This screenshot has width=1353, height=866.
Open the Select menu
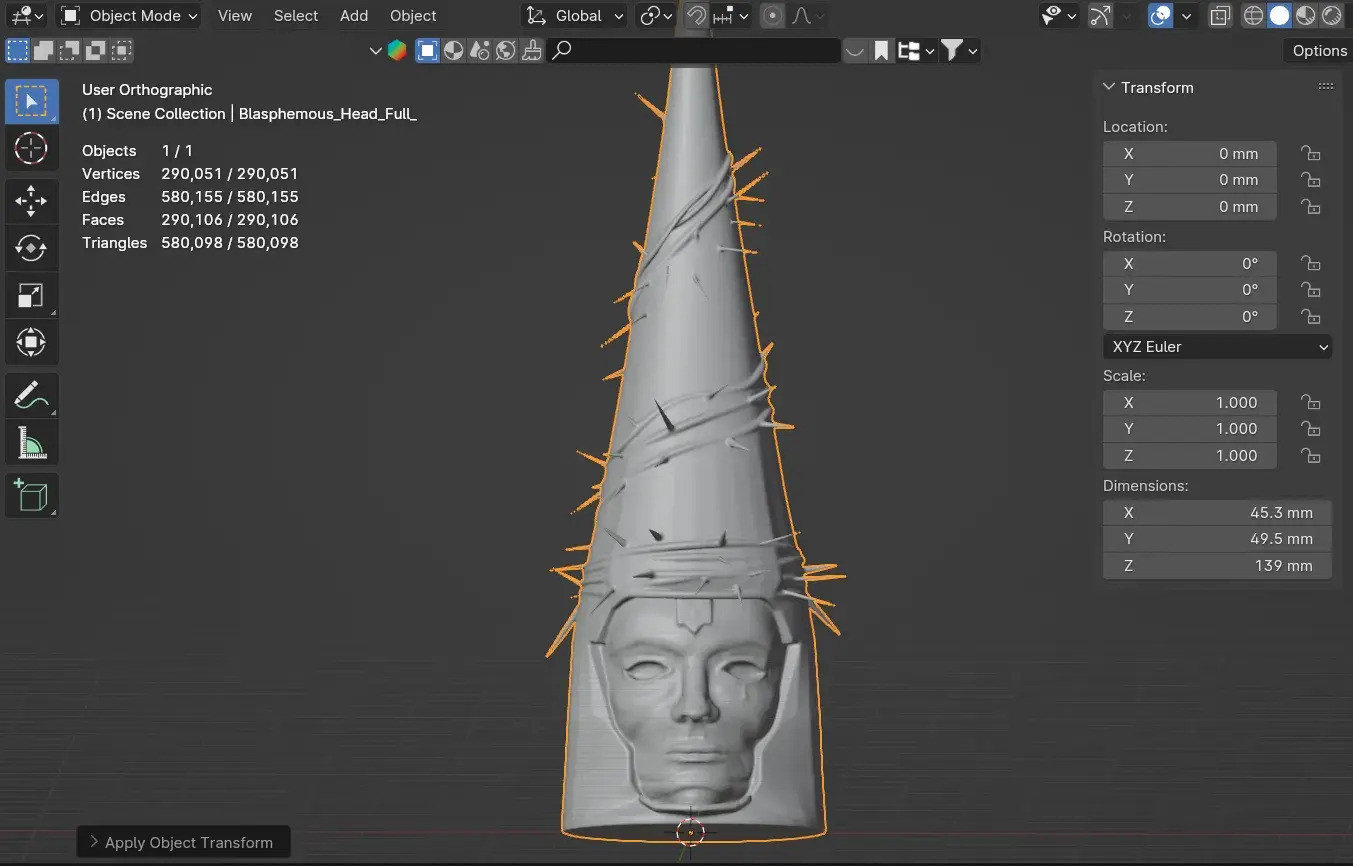point(296,16)
